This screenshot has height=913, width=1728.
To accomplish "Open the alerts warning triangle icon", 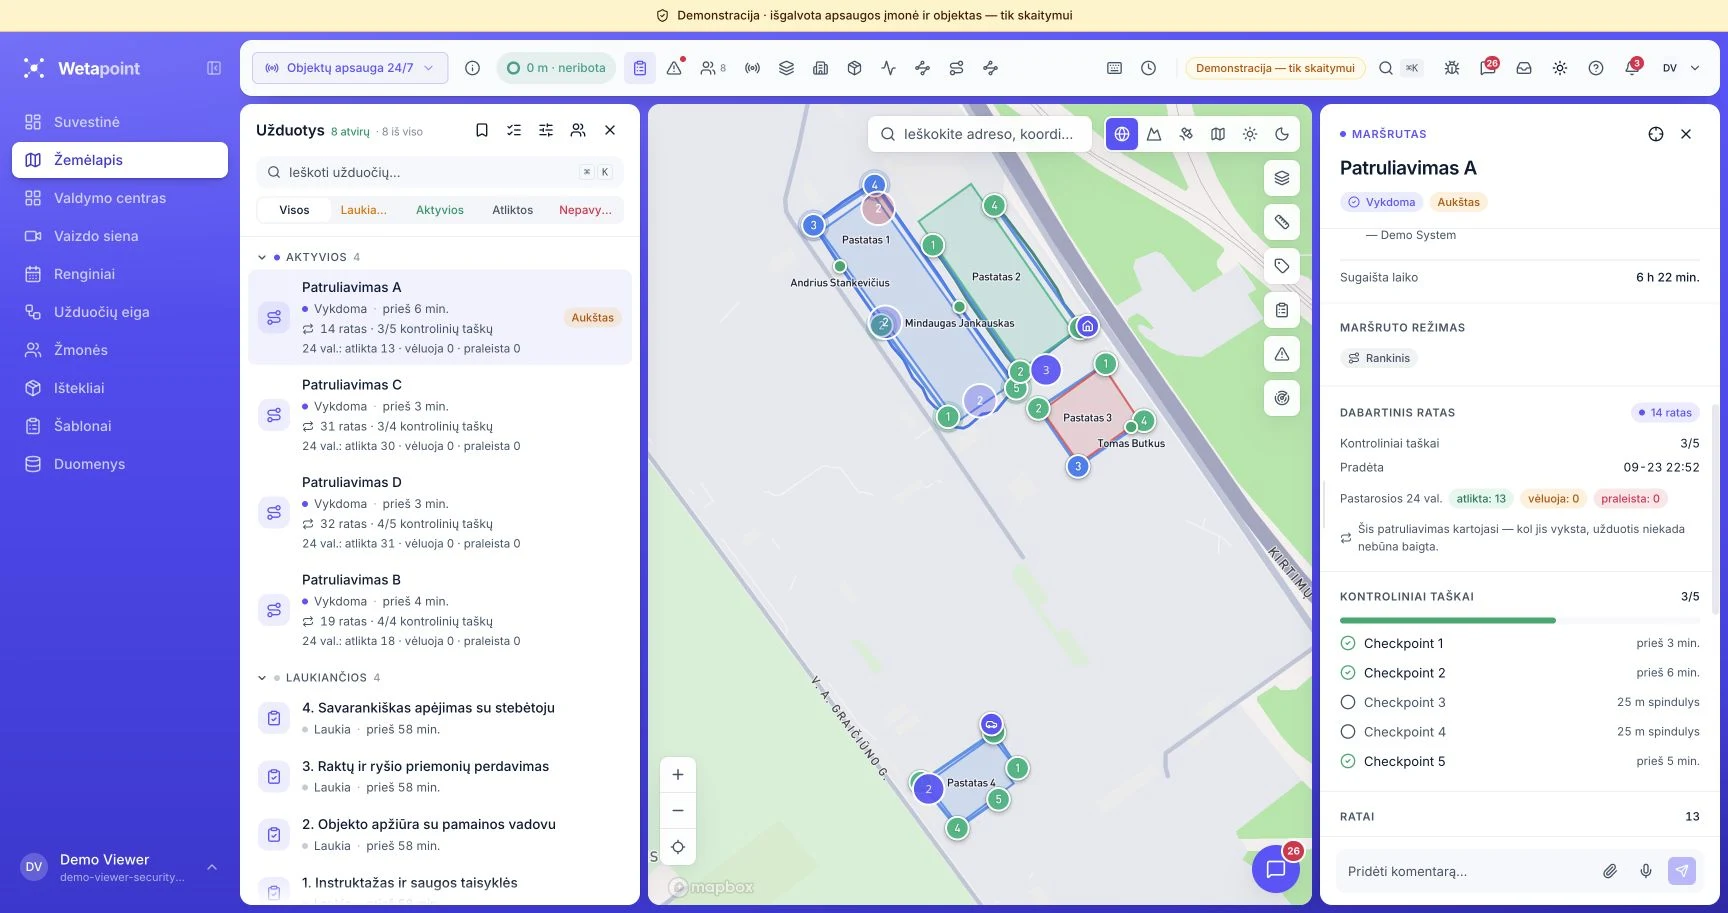I will pyautogui.click(x=675, y=68).
